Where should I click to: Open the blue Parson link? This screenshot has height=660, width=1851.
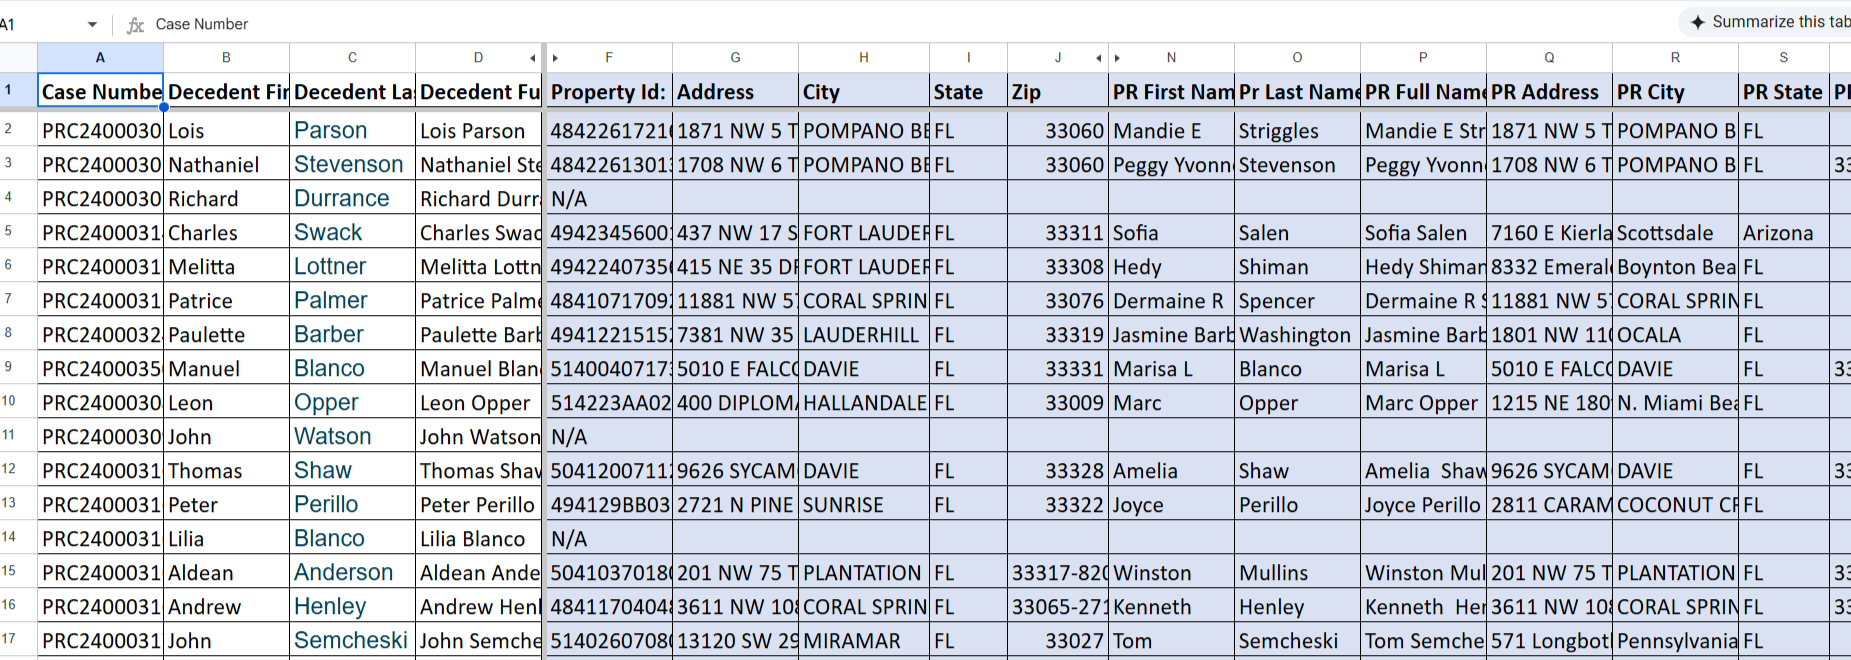point(330,130)
